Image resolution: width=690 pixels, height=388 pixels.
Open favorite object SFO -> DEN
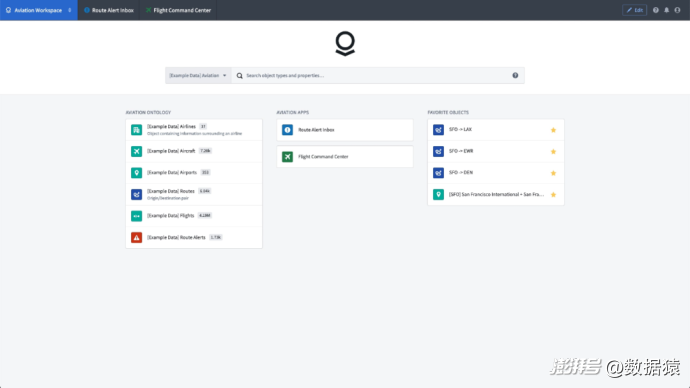(496, 173)
